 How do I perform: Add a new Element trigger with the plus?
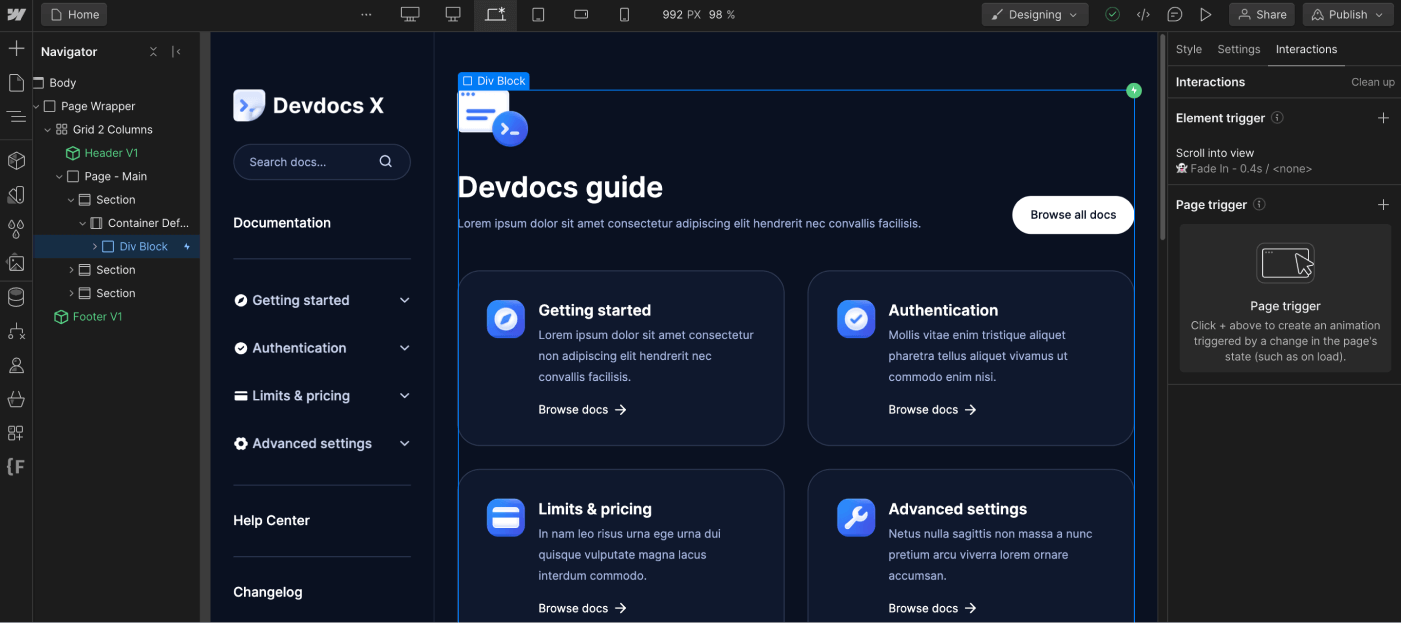pos(1384,117)
